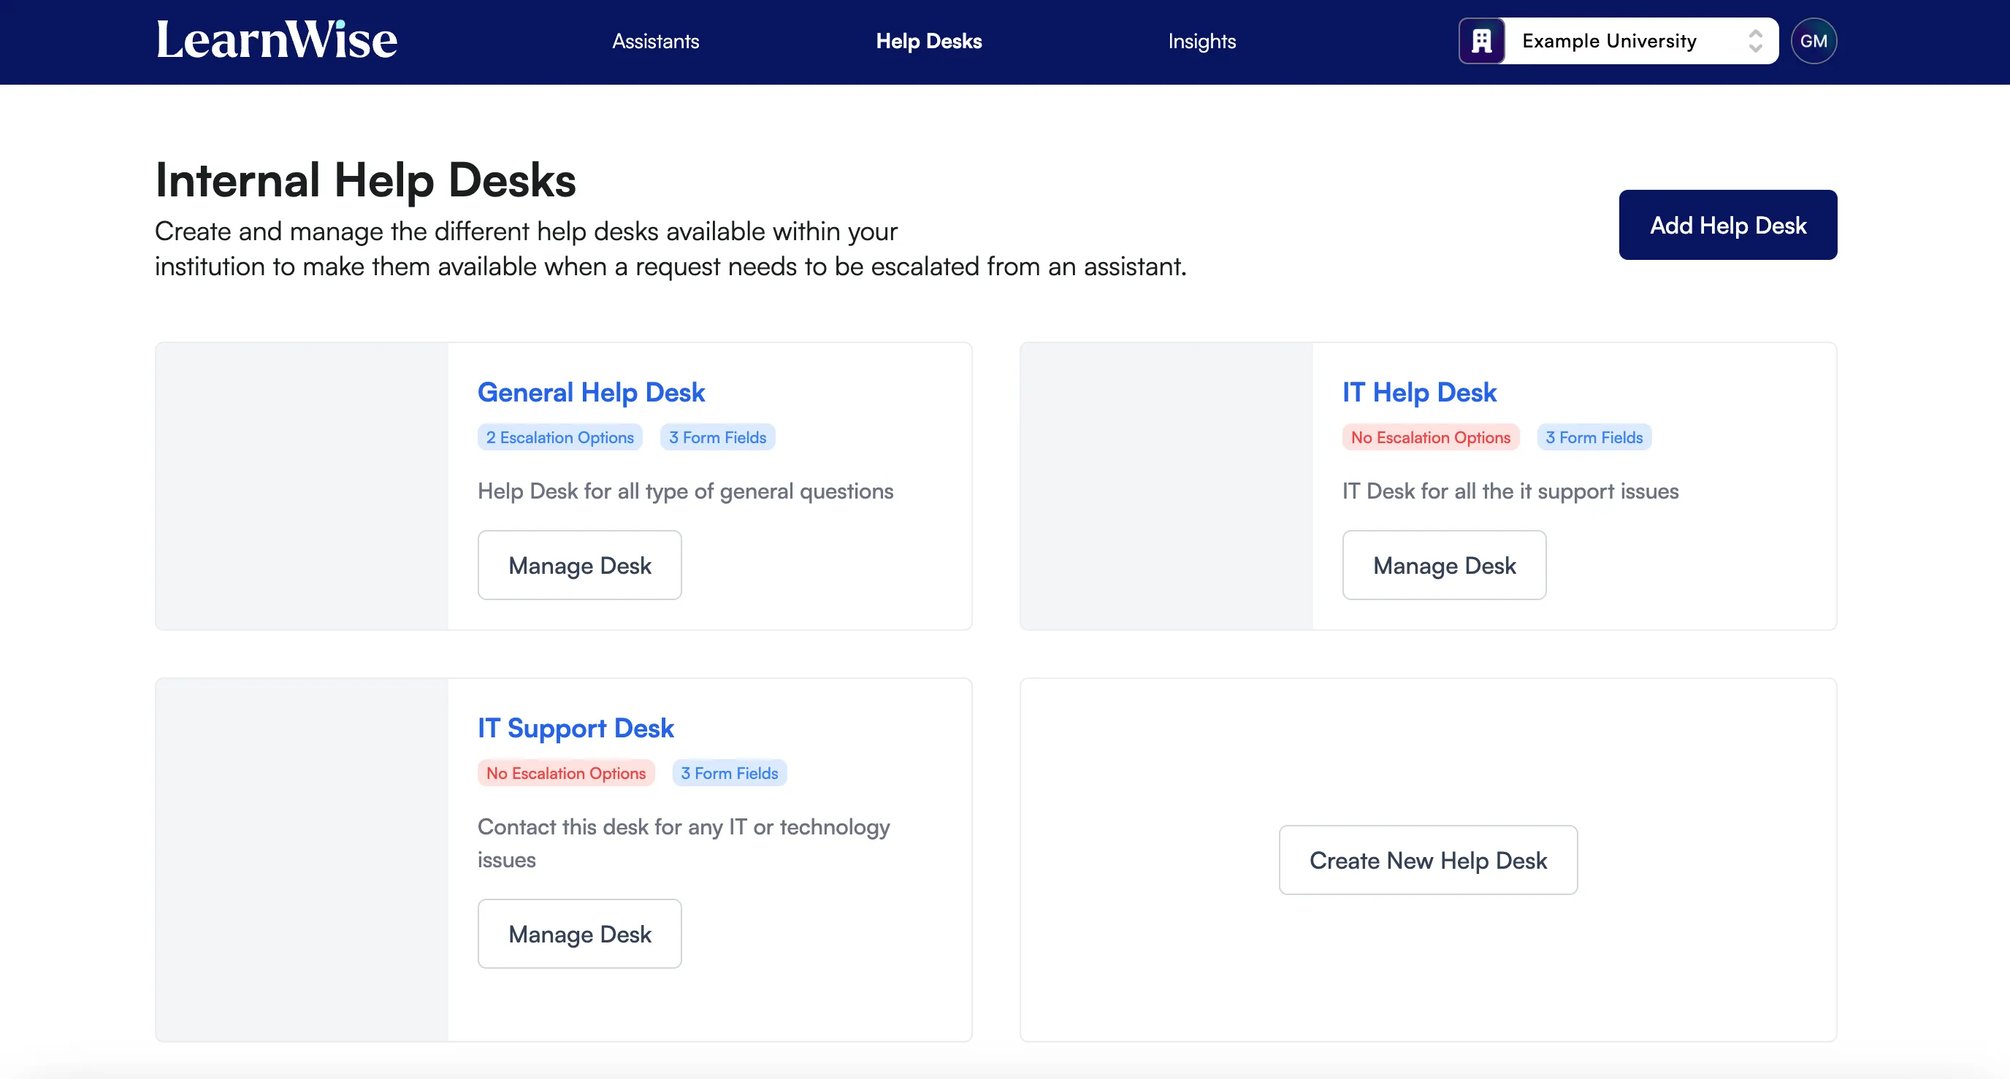Open the GM user avatar menu
The height and width of the screenshot is (1079, 2010).
tap(1814, 41)
